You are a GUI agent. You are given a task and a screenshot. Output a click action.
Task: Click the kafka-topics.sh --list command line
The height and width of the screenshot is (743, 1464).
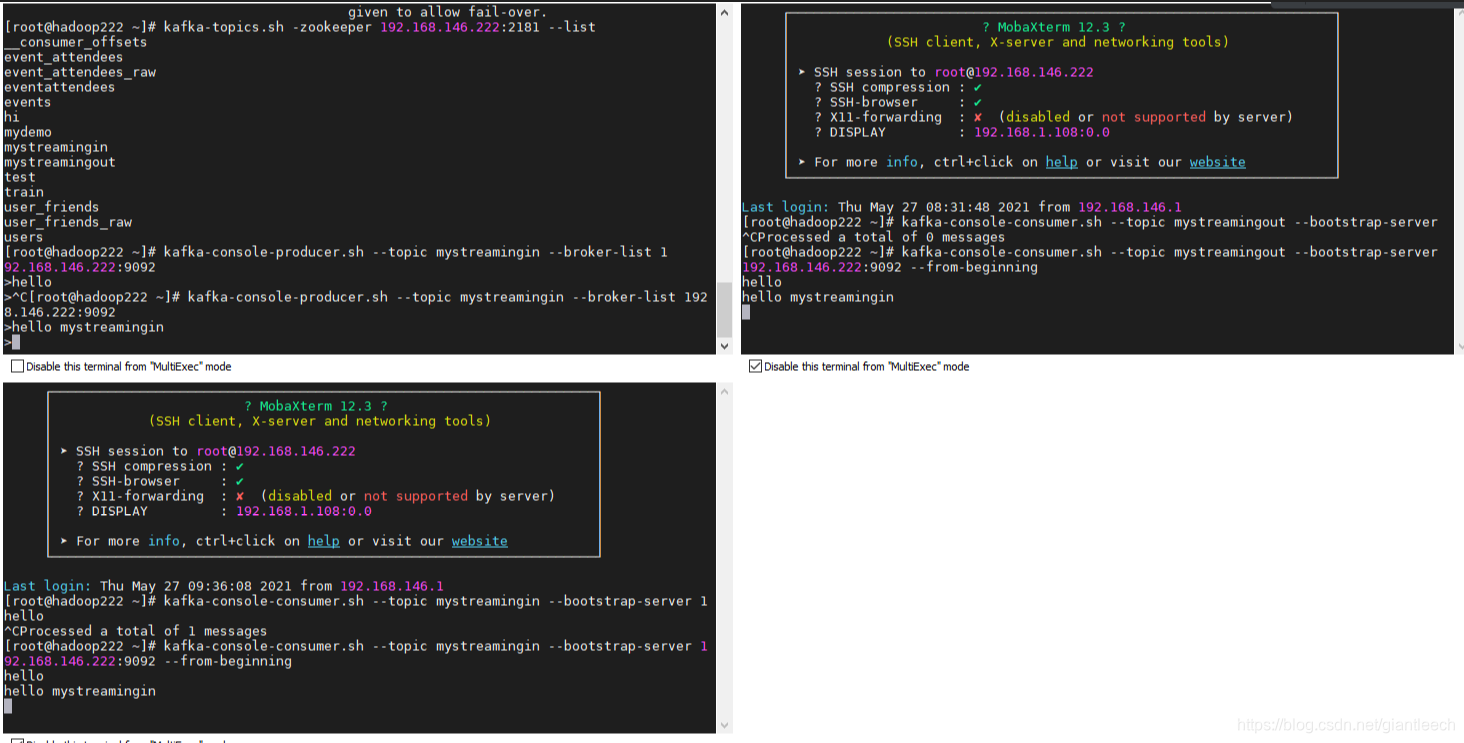click(300, 27)
